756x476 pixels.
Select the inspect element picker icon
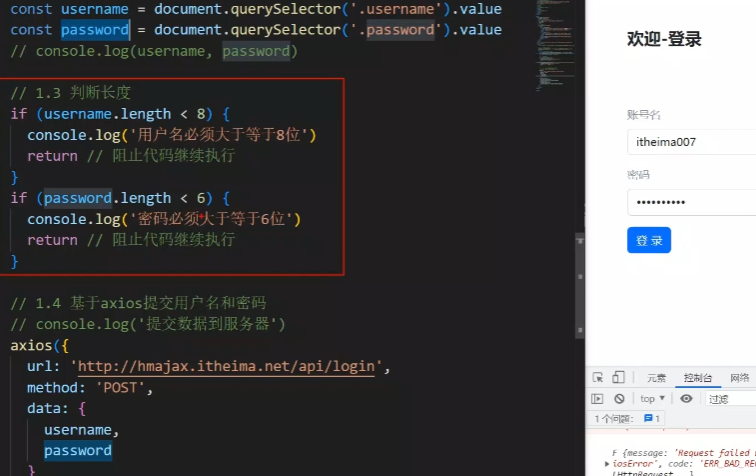coord(598,378)
